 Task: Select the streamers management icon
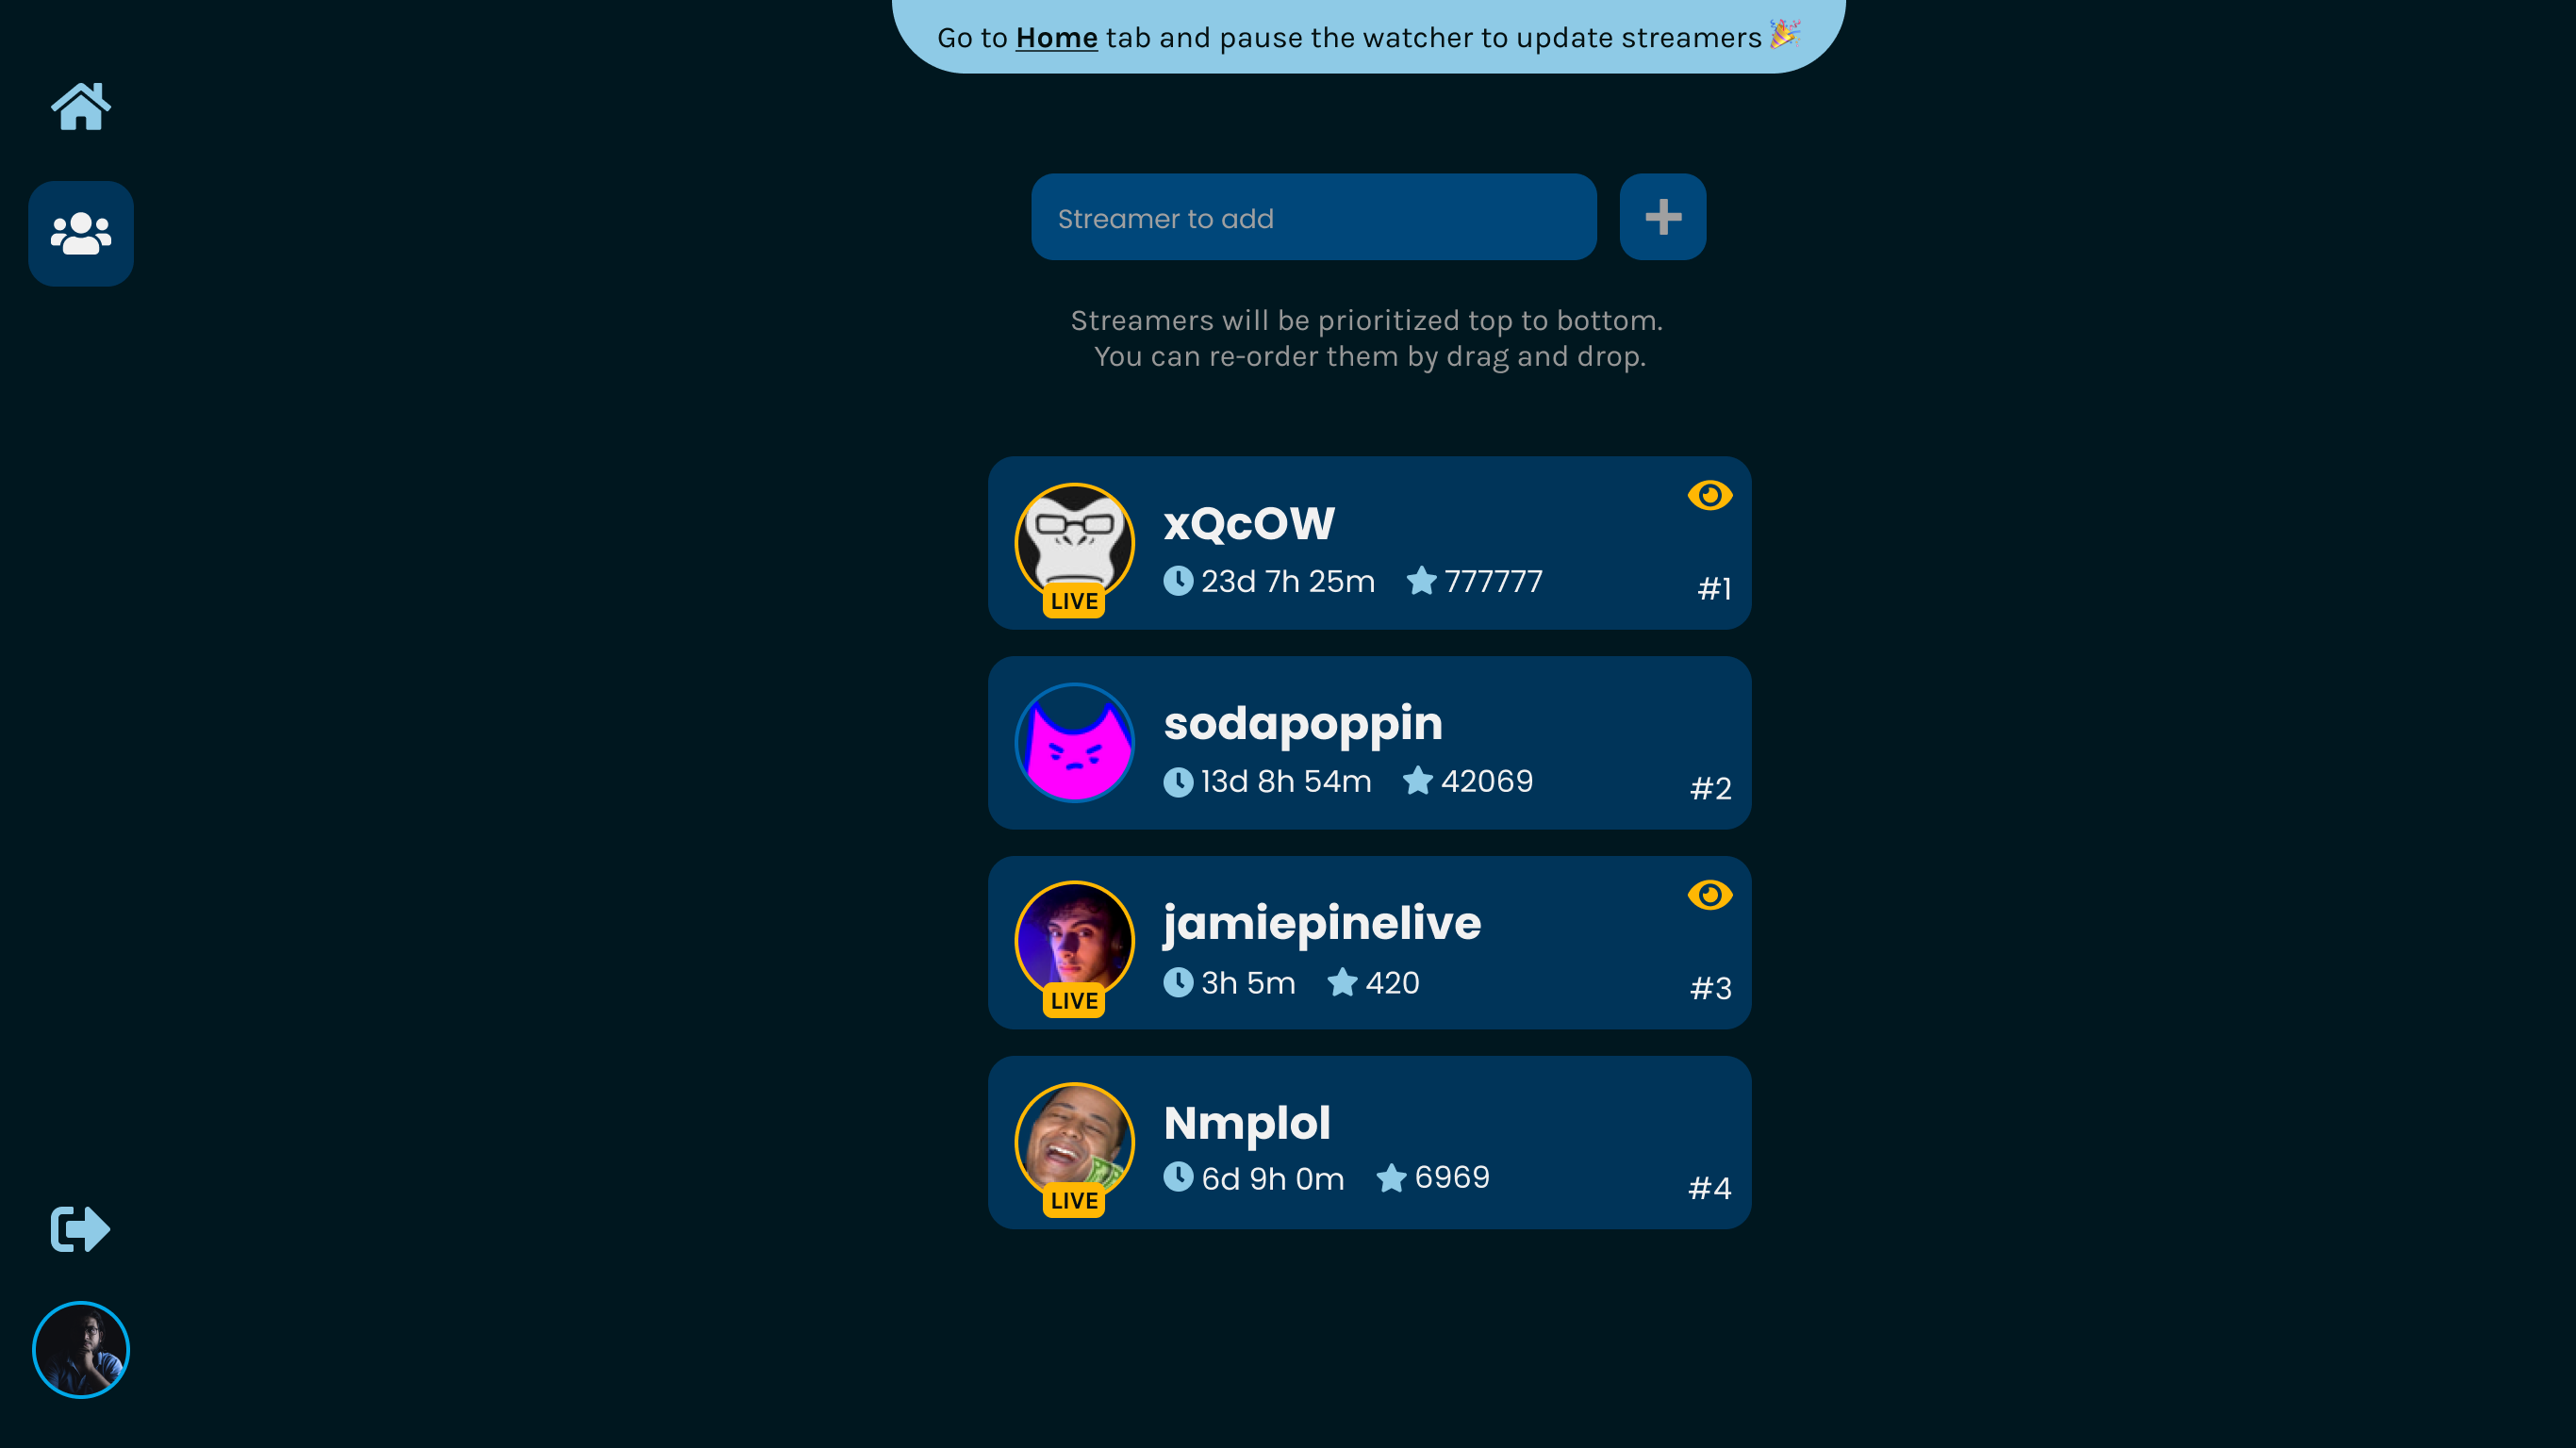(x=81, y=232)
